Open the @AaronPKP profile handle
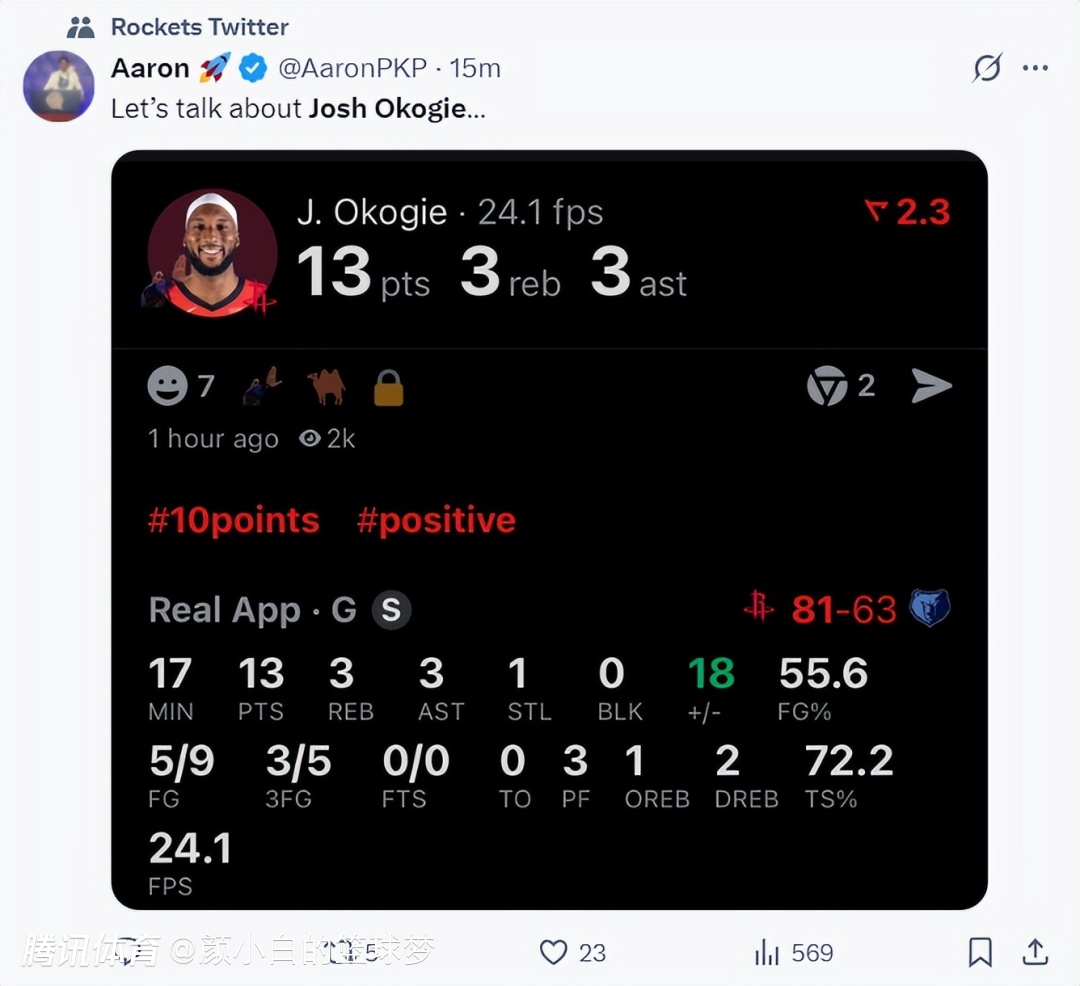This screenshot has width=1080, height=986. 352,68
